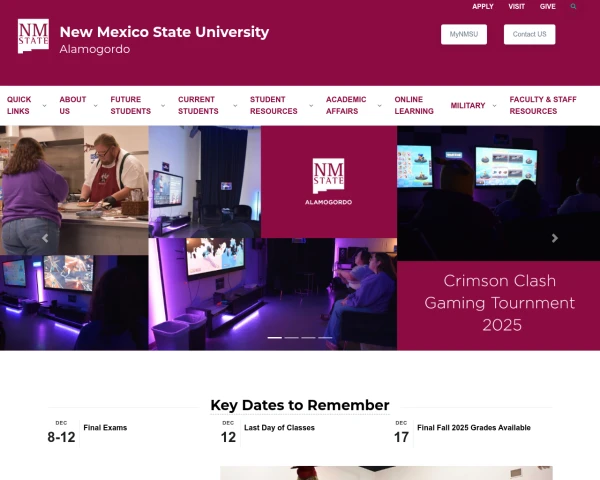This screenshot has width=600, height=480.
Task: Click the NM State logo in the header
Action: coord(33,36)
